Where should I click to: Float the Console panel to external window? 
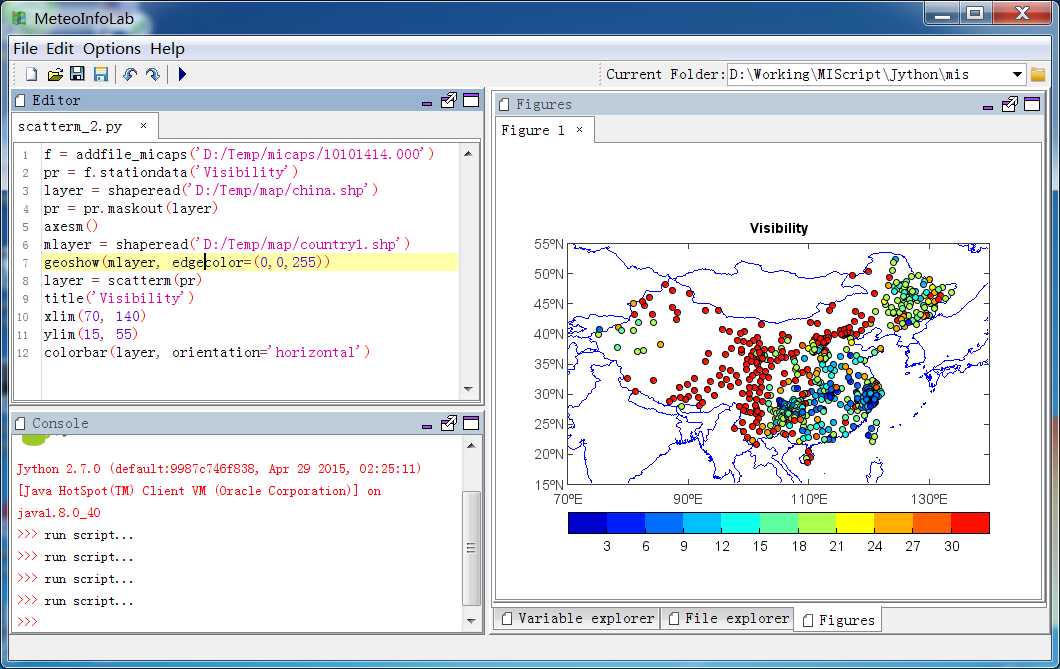[449, 424]
